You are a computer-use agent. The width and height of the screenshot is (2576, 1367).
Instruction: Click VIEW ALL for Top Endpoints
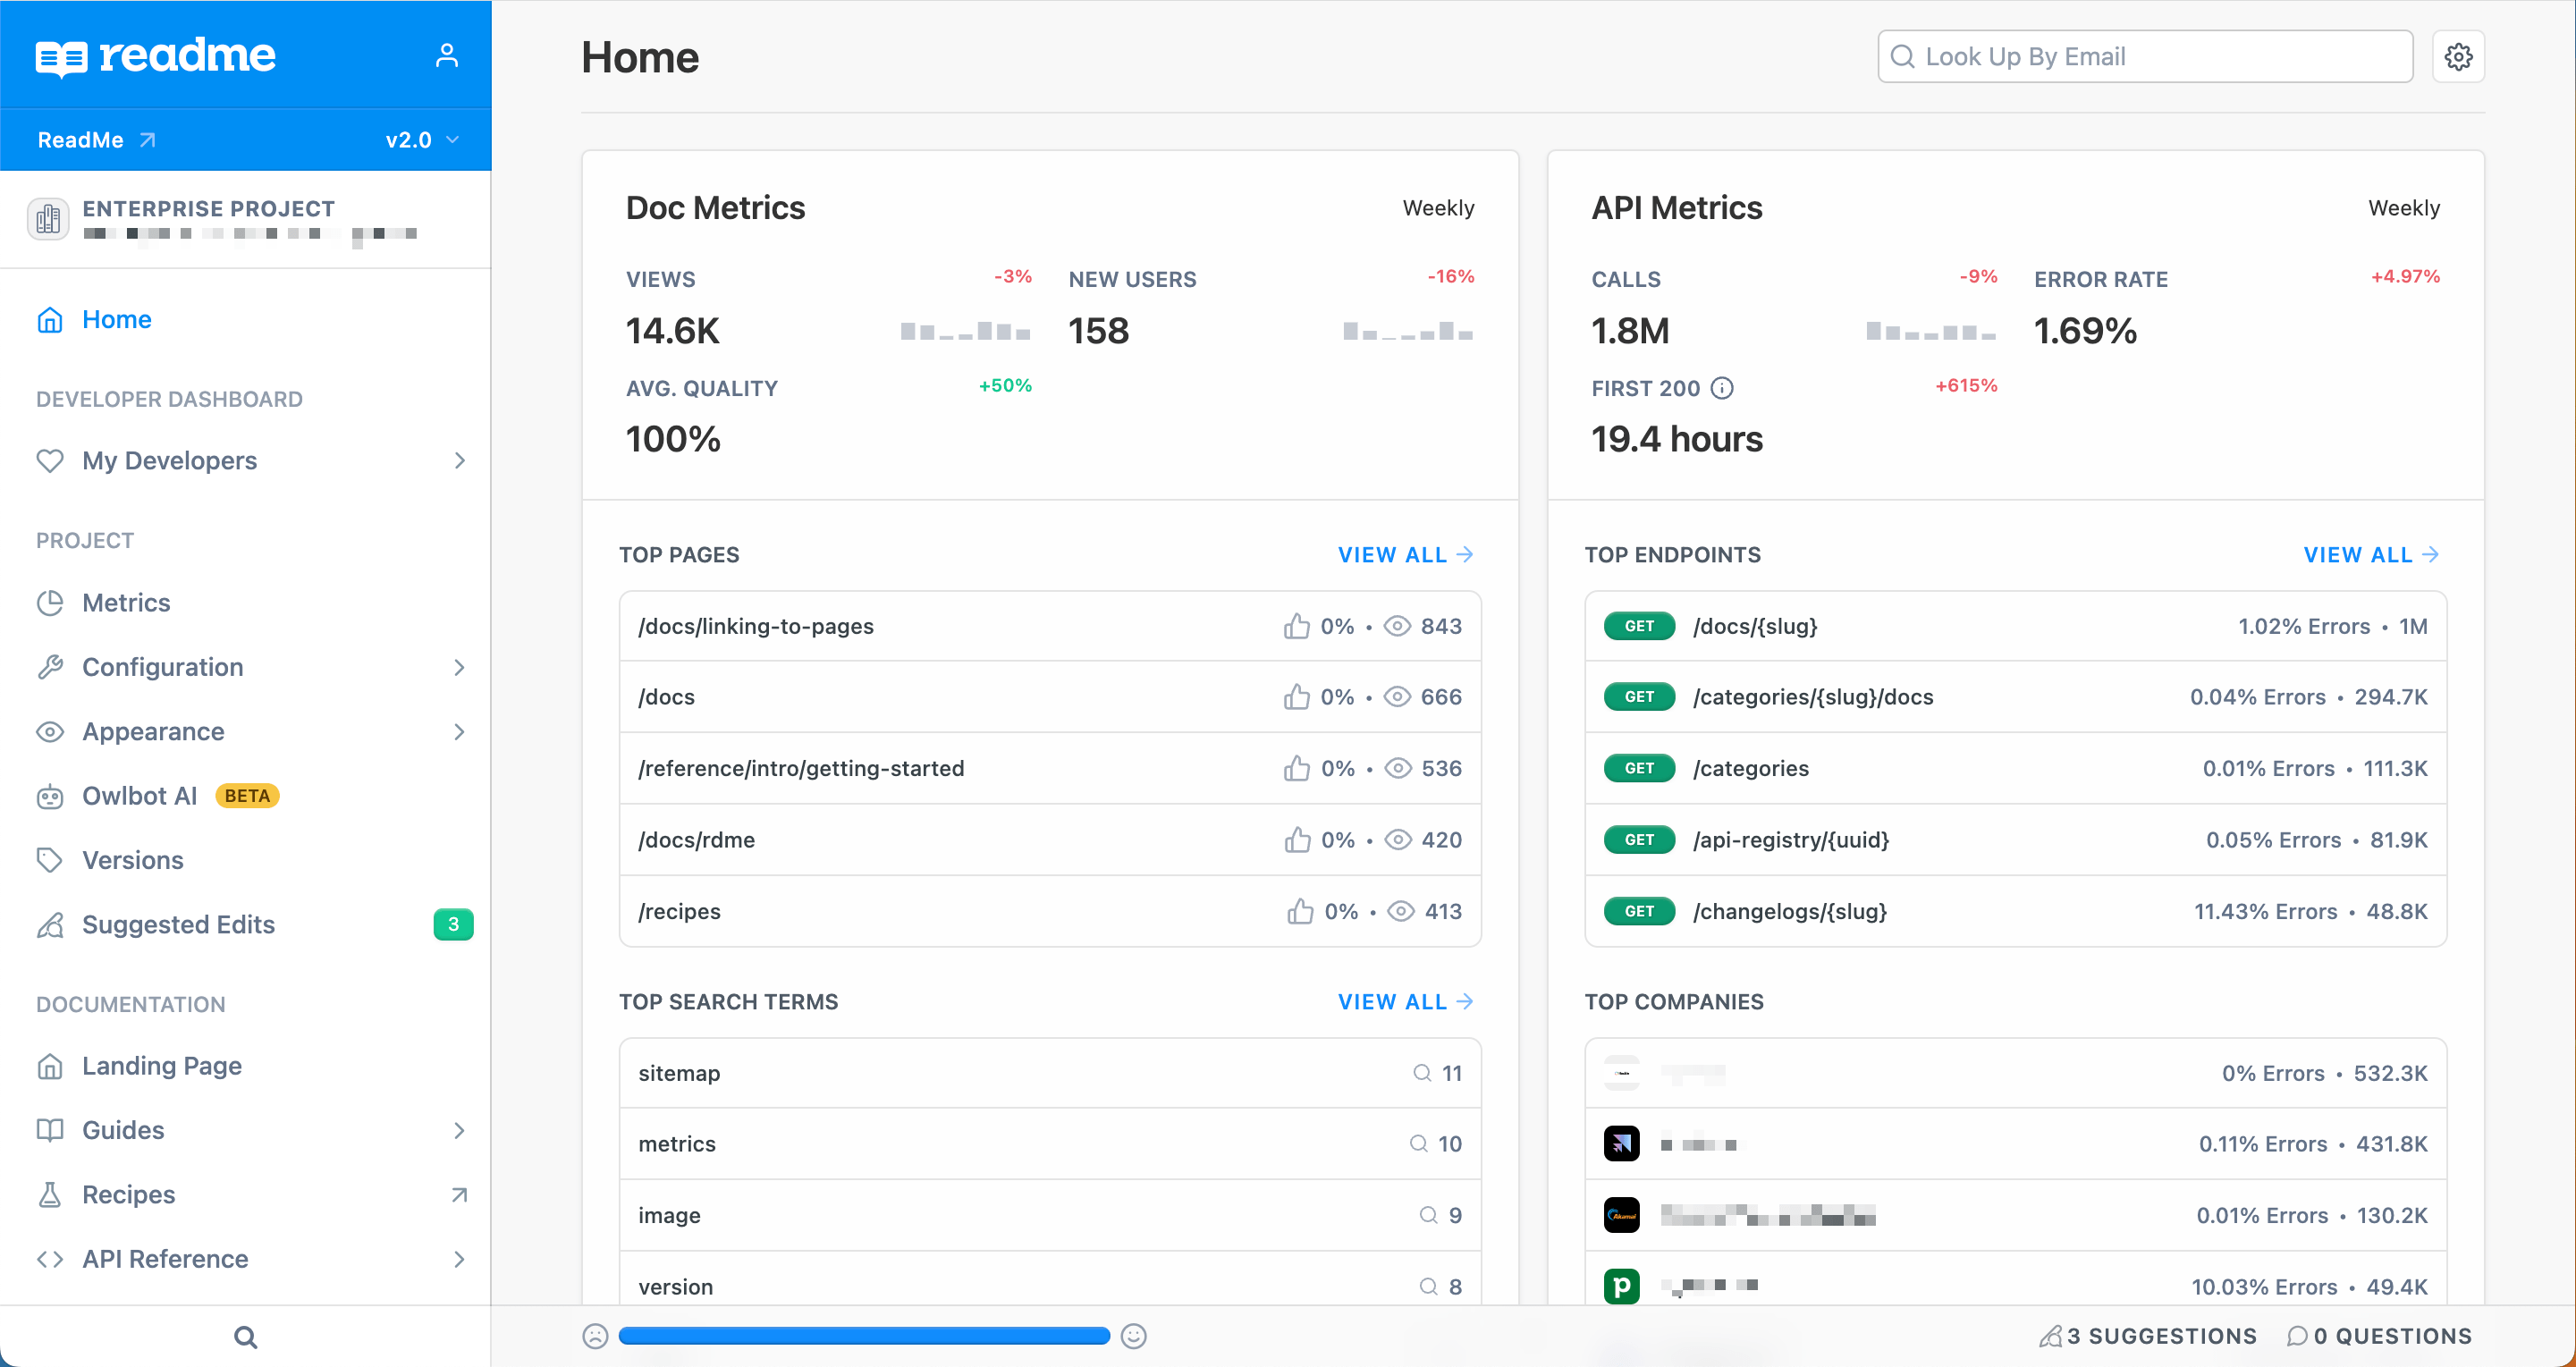click(2371, 554)
